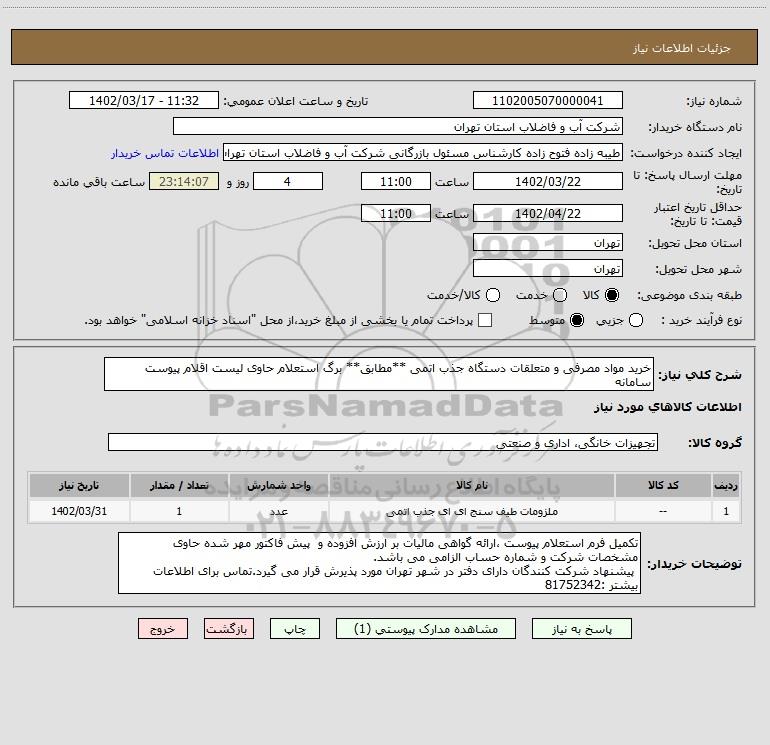This screenshot has height=745, width=770.
Task: Click مشاهده مدارک پیوستی (1) button
Action: (426, 629)
